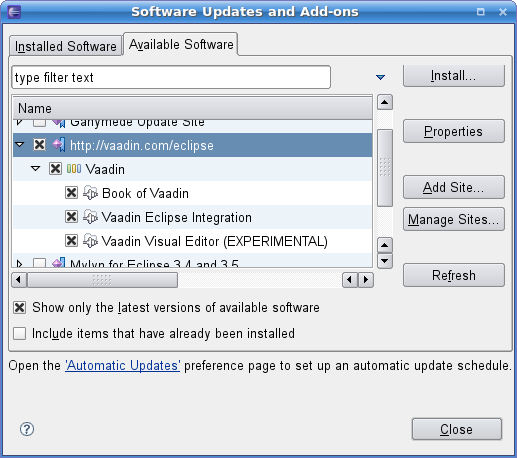Click the Refresh button
Screen dimensions: 517x458
pyautogui.click(x=454, y=275)
